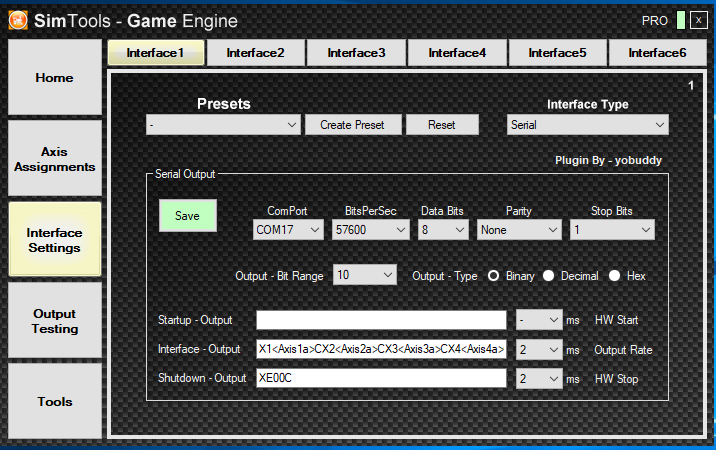Image resolution: width=716 pixels, height=450 pixels.
Task: Close the Game Engine window
Action: [x=699, y=21]
